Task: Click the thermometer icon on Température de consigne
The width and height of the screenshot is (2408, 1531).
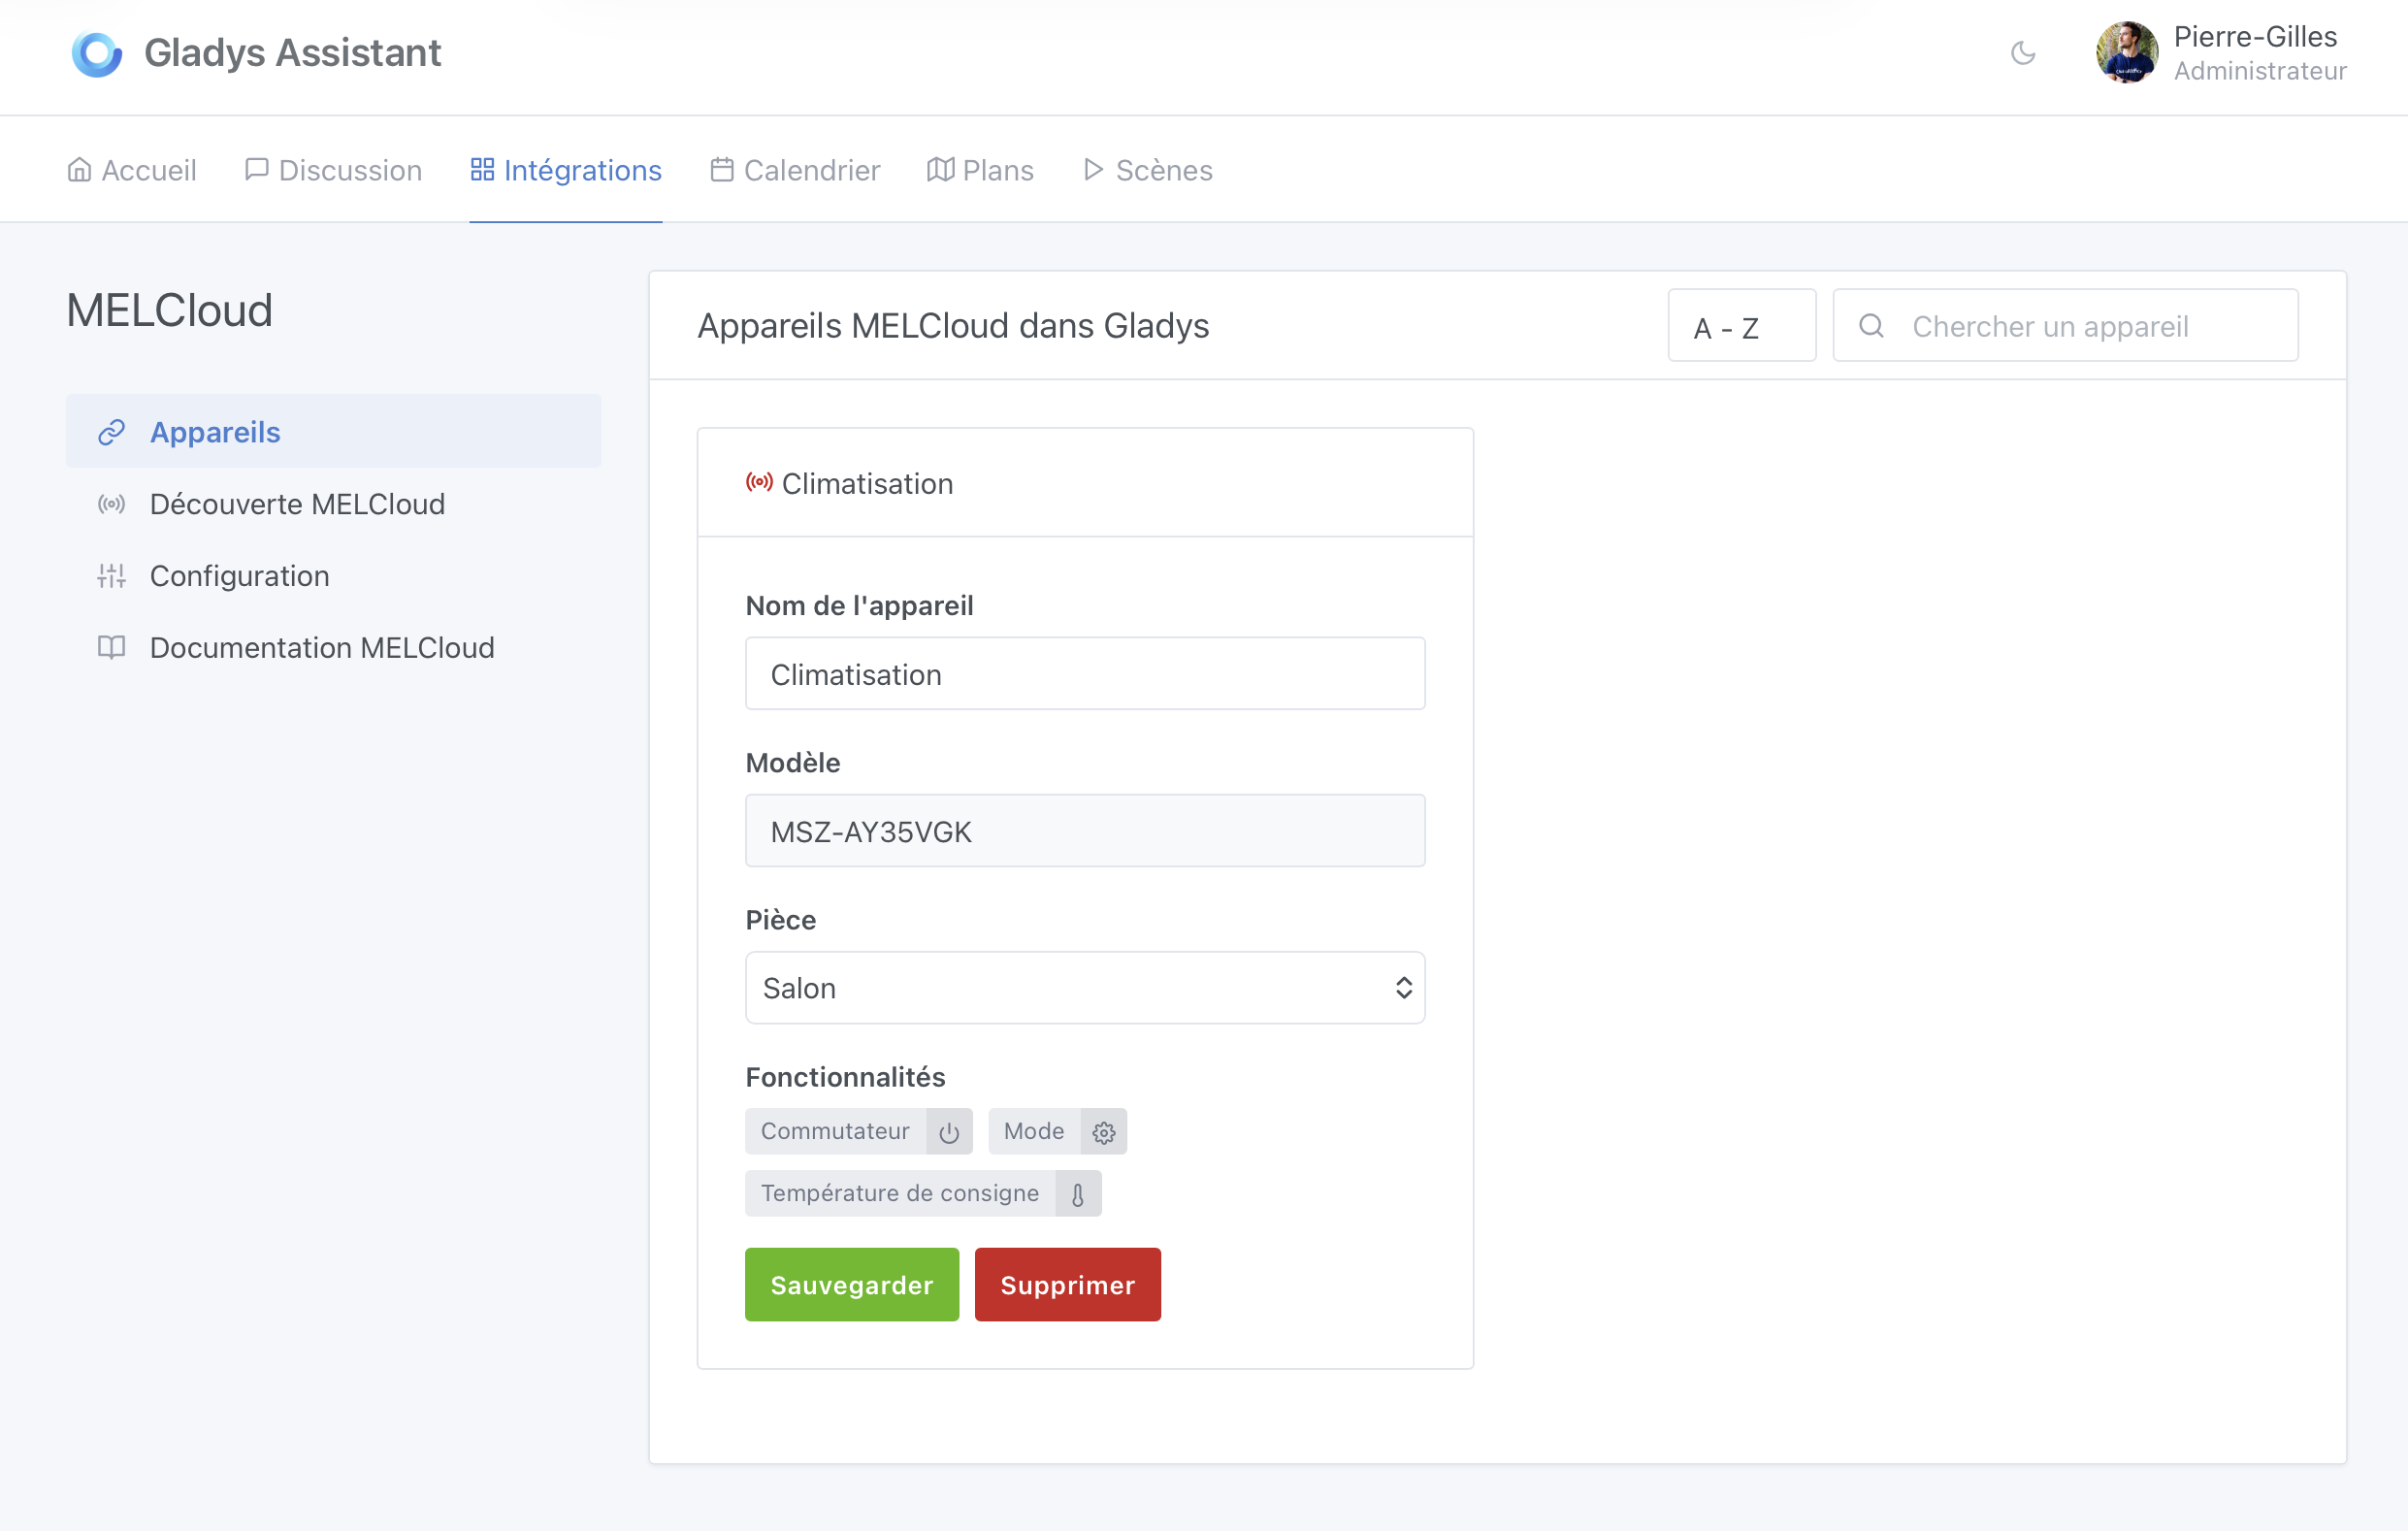Action: [x=1078, y=1193]
